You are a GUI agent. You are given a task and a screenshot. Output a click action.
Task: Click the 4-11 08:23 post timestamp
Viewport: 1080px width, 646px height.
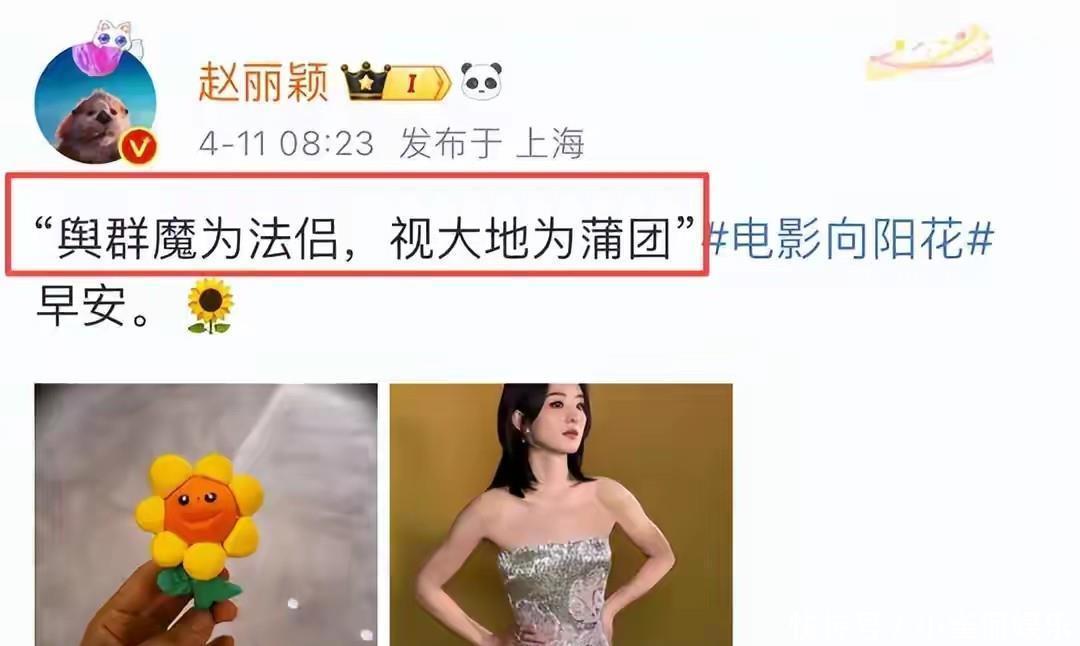point(287,144)
